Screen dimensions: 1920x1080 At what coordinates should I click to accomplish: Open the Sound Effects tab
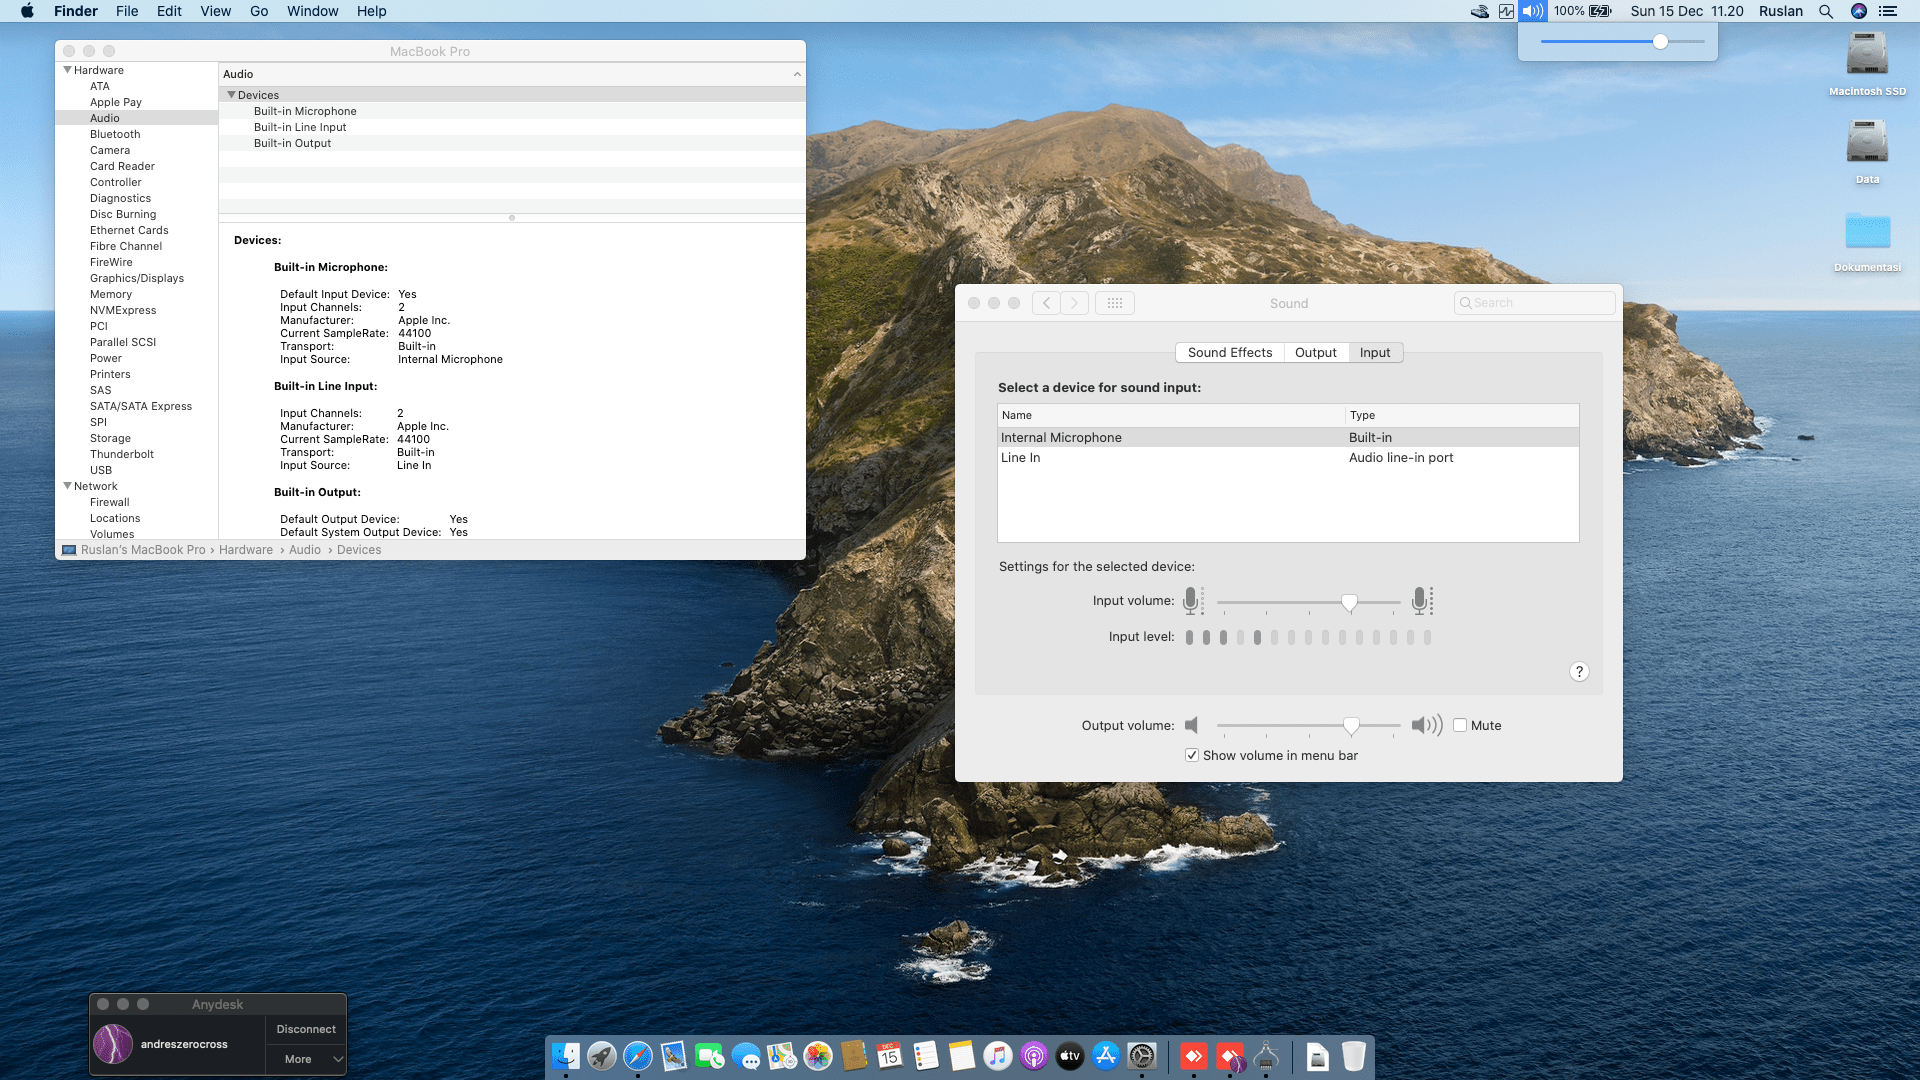point(1229,353)
